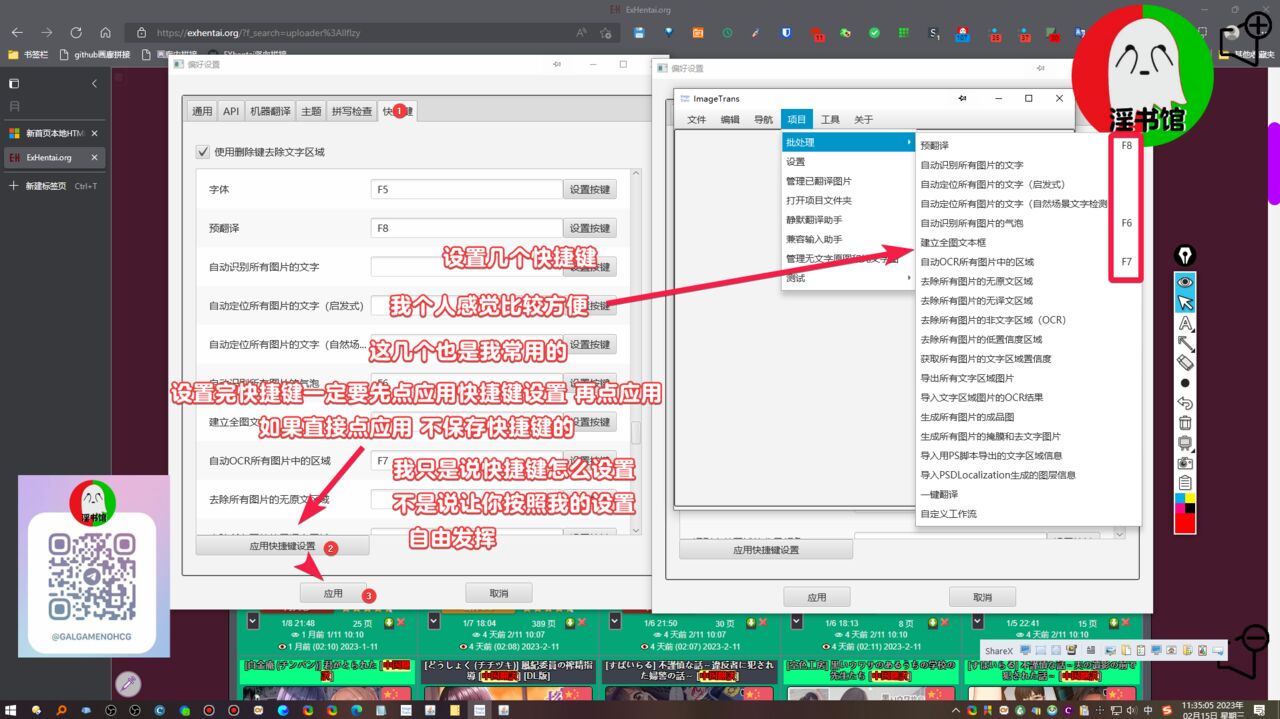The width and height of the screenshot is (1280, 719).
Task: Open the 文件 menu in ImageTrans
Action: (x=696, y=120)
